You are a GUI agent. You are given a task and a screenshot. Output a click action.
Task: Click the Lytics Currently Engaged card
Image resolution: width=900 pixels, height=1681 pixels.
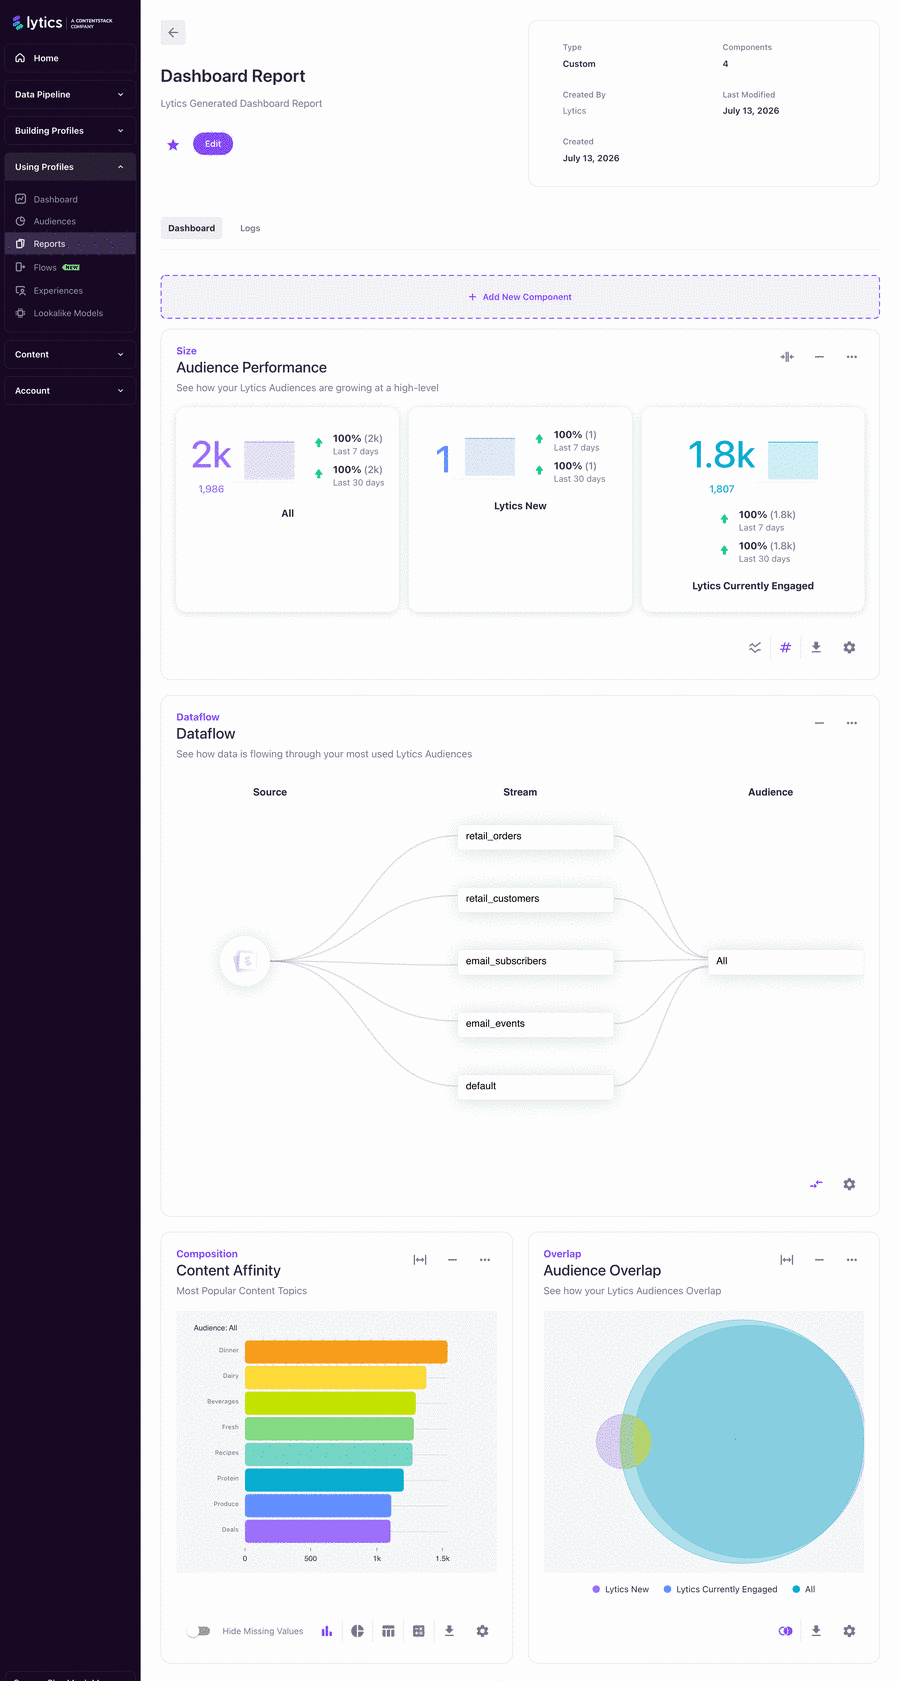(x=753, y=509)
